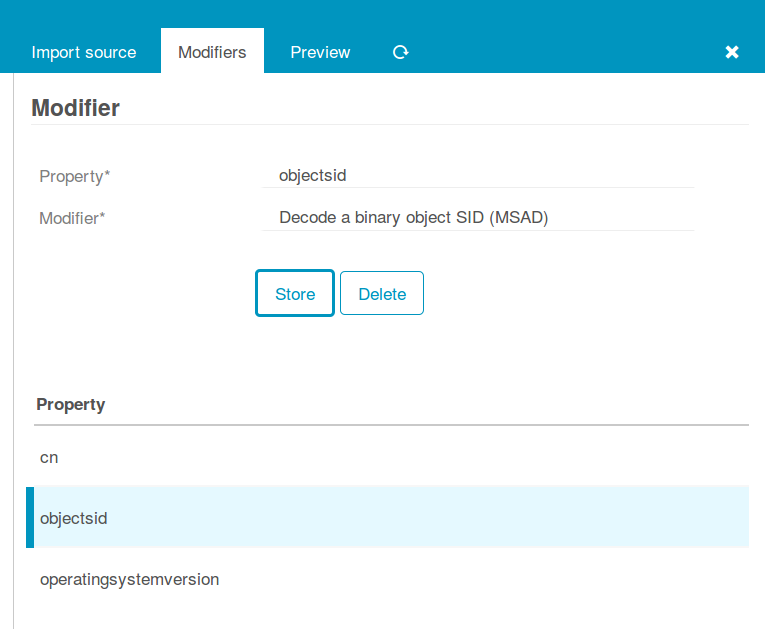Click the Property* form label
This screenshot has width=765, height=629.
point(75,176)
